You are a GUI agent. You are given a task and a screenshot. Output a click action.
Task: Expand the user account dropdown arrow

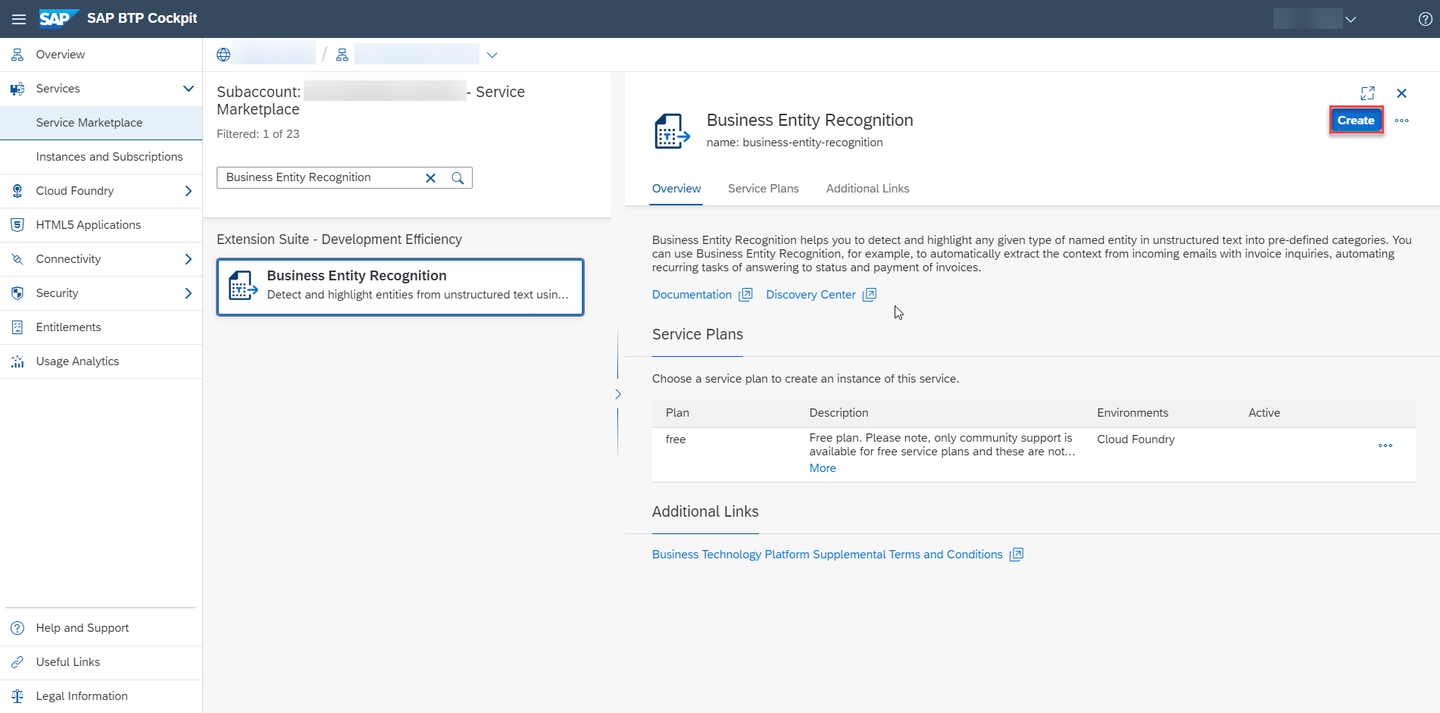1351,19
